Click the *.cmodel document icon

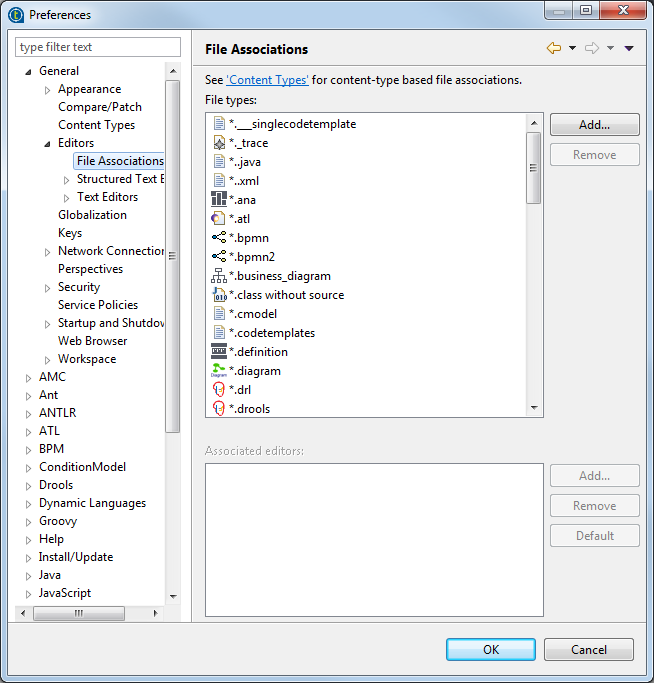pos(219,313)
